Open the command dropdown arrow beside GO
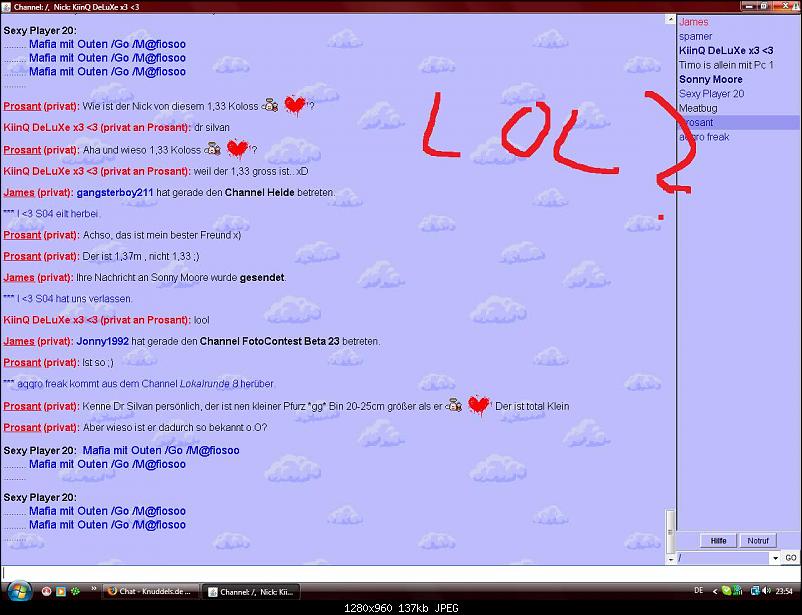The image size is (802, 615). point(774,558)
